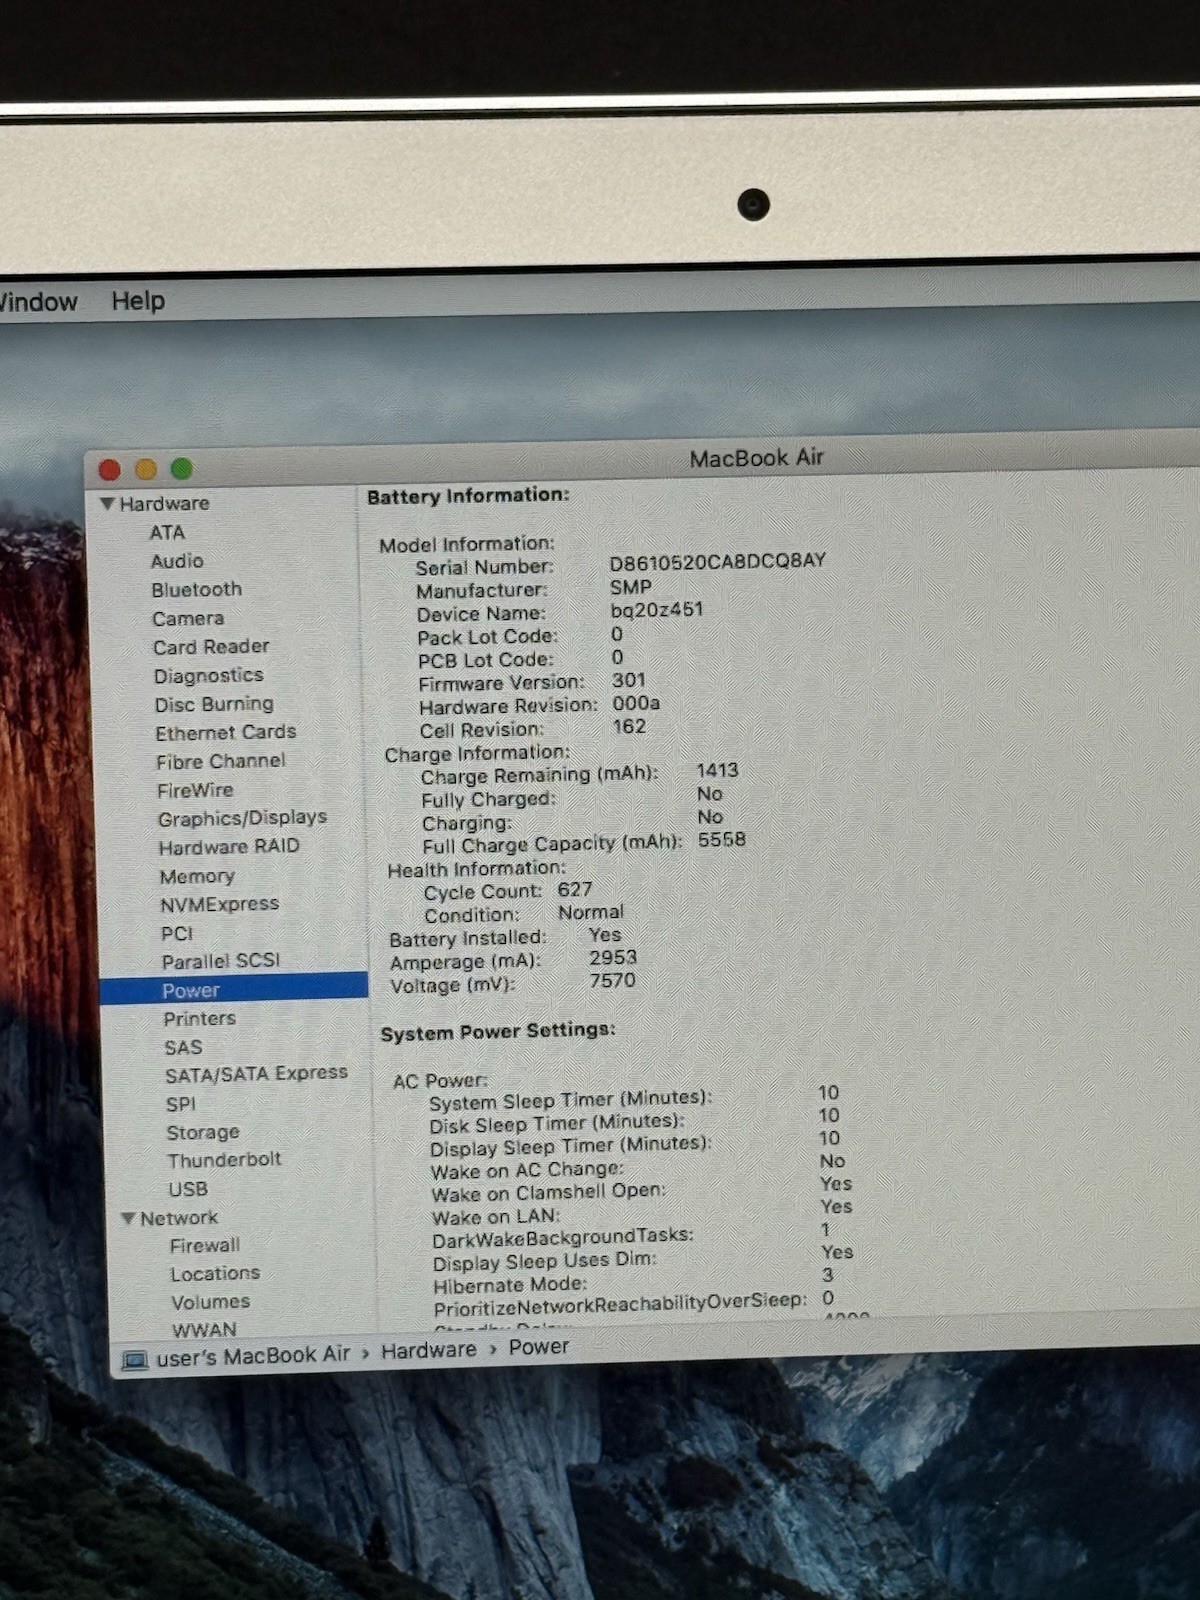The image size is (1200, 1600).
Task: Select Card Reader in the sidebar
Action: pos(211,647)
